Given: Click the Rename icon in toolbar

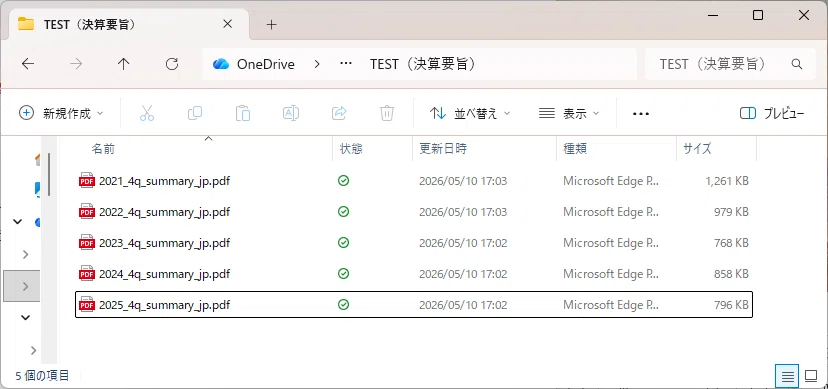Looking at the screenshot, I should click(291, 113).
